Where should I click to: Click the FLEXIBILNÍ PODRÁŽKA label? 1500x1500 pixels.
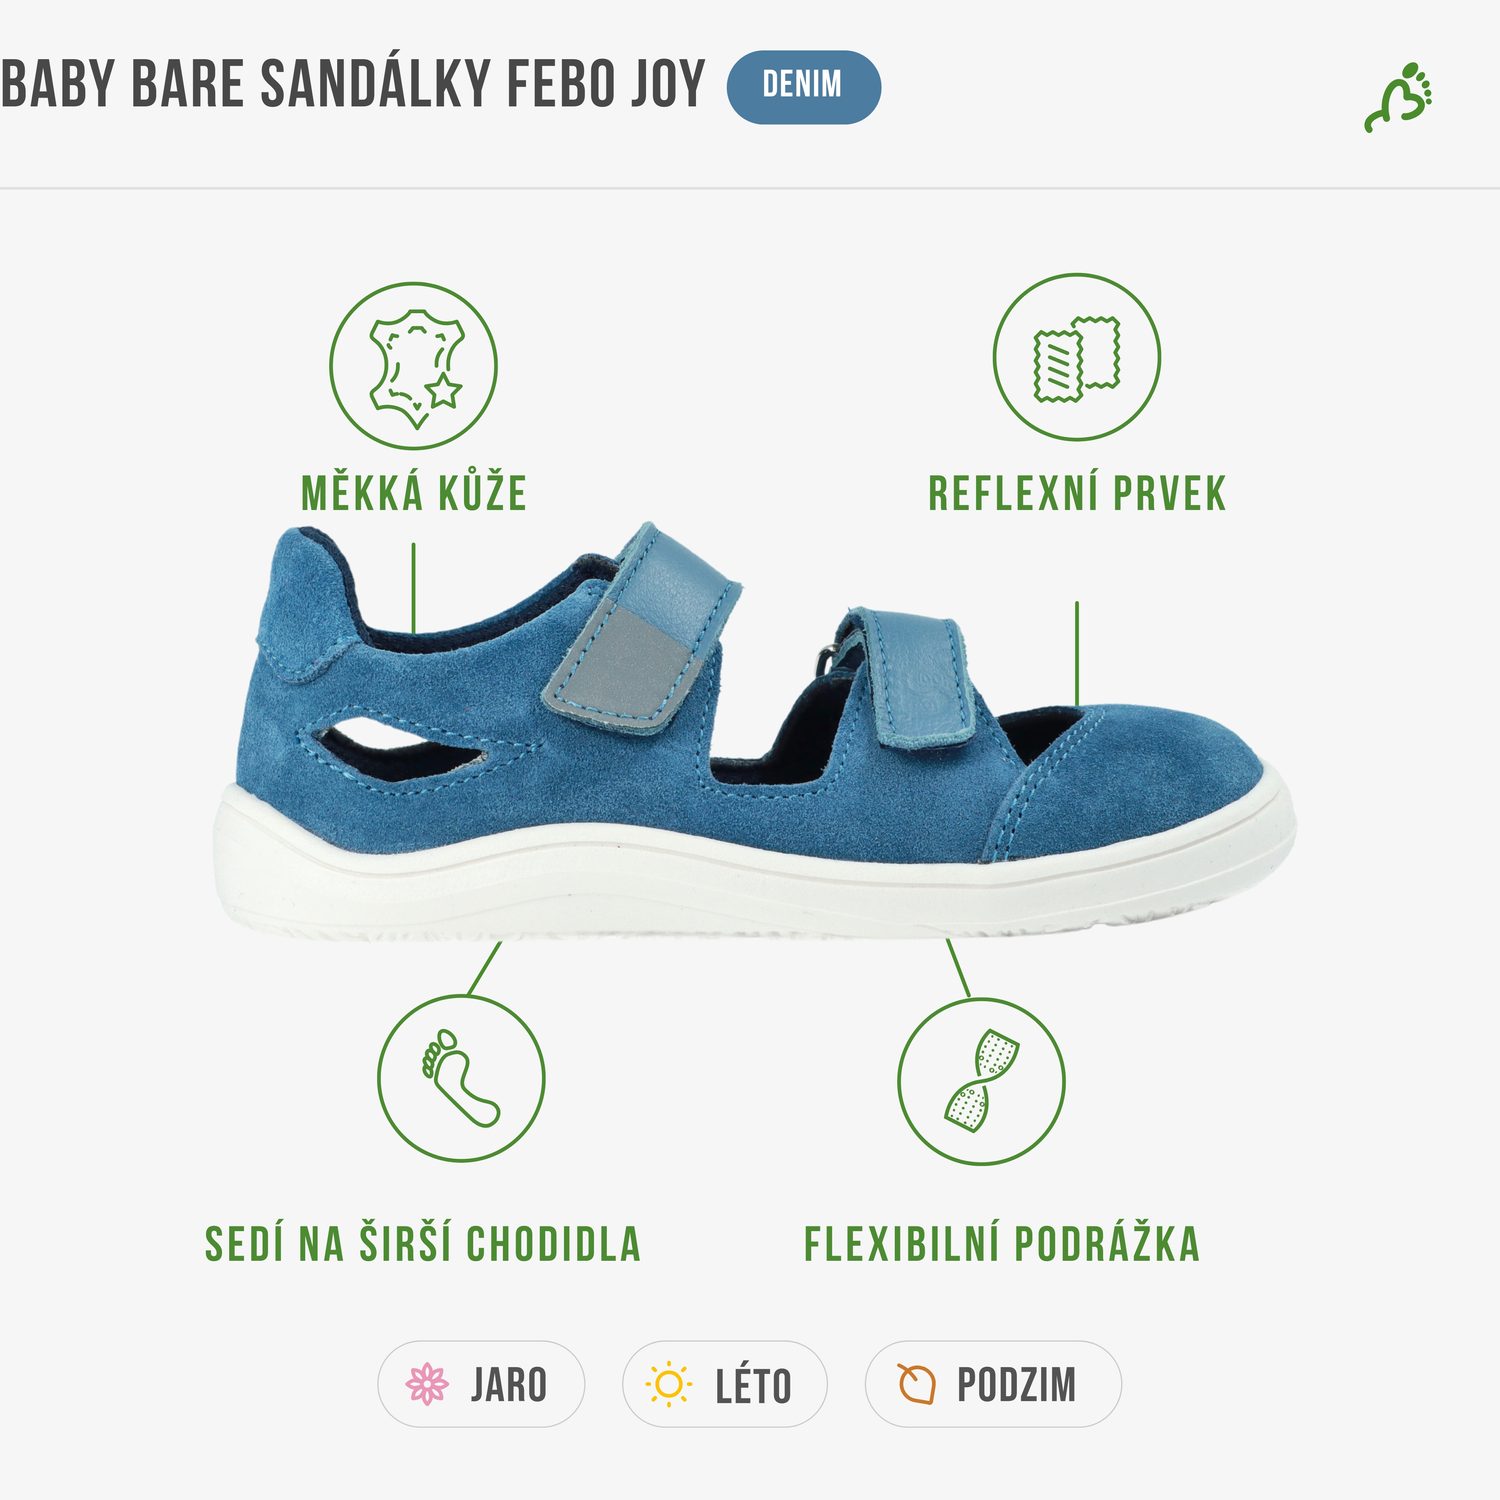click(1002, 1244)
